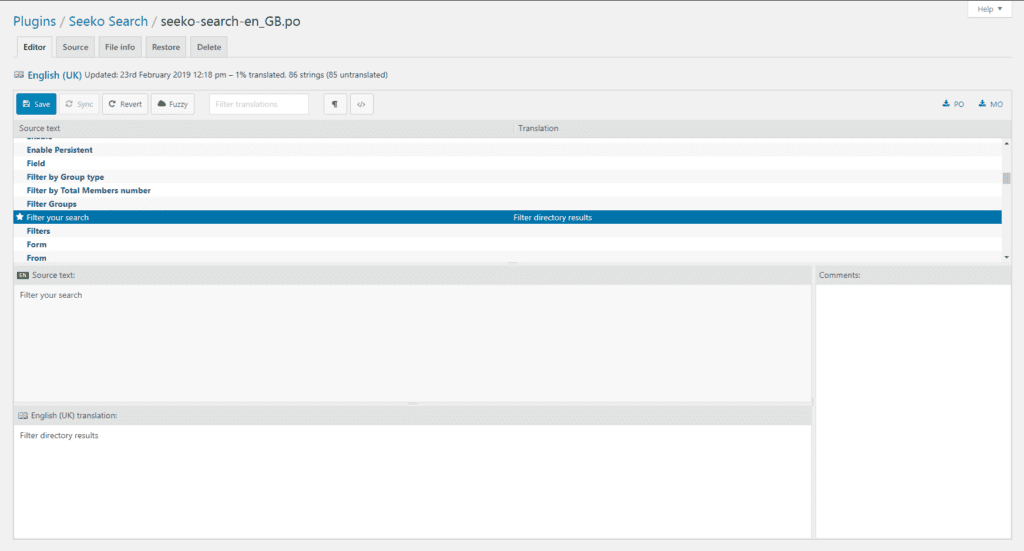Select the Form string row
Viewport: 1024px width, 551px height.
pos(507,244)
